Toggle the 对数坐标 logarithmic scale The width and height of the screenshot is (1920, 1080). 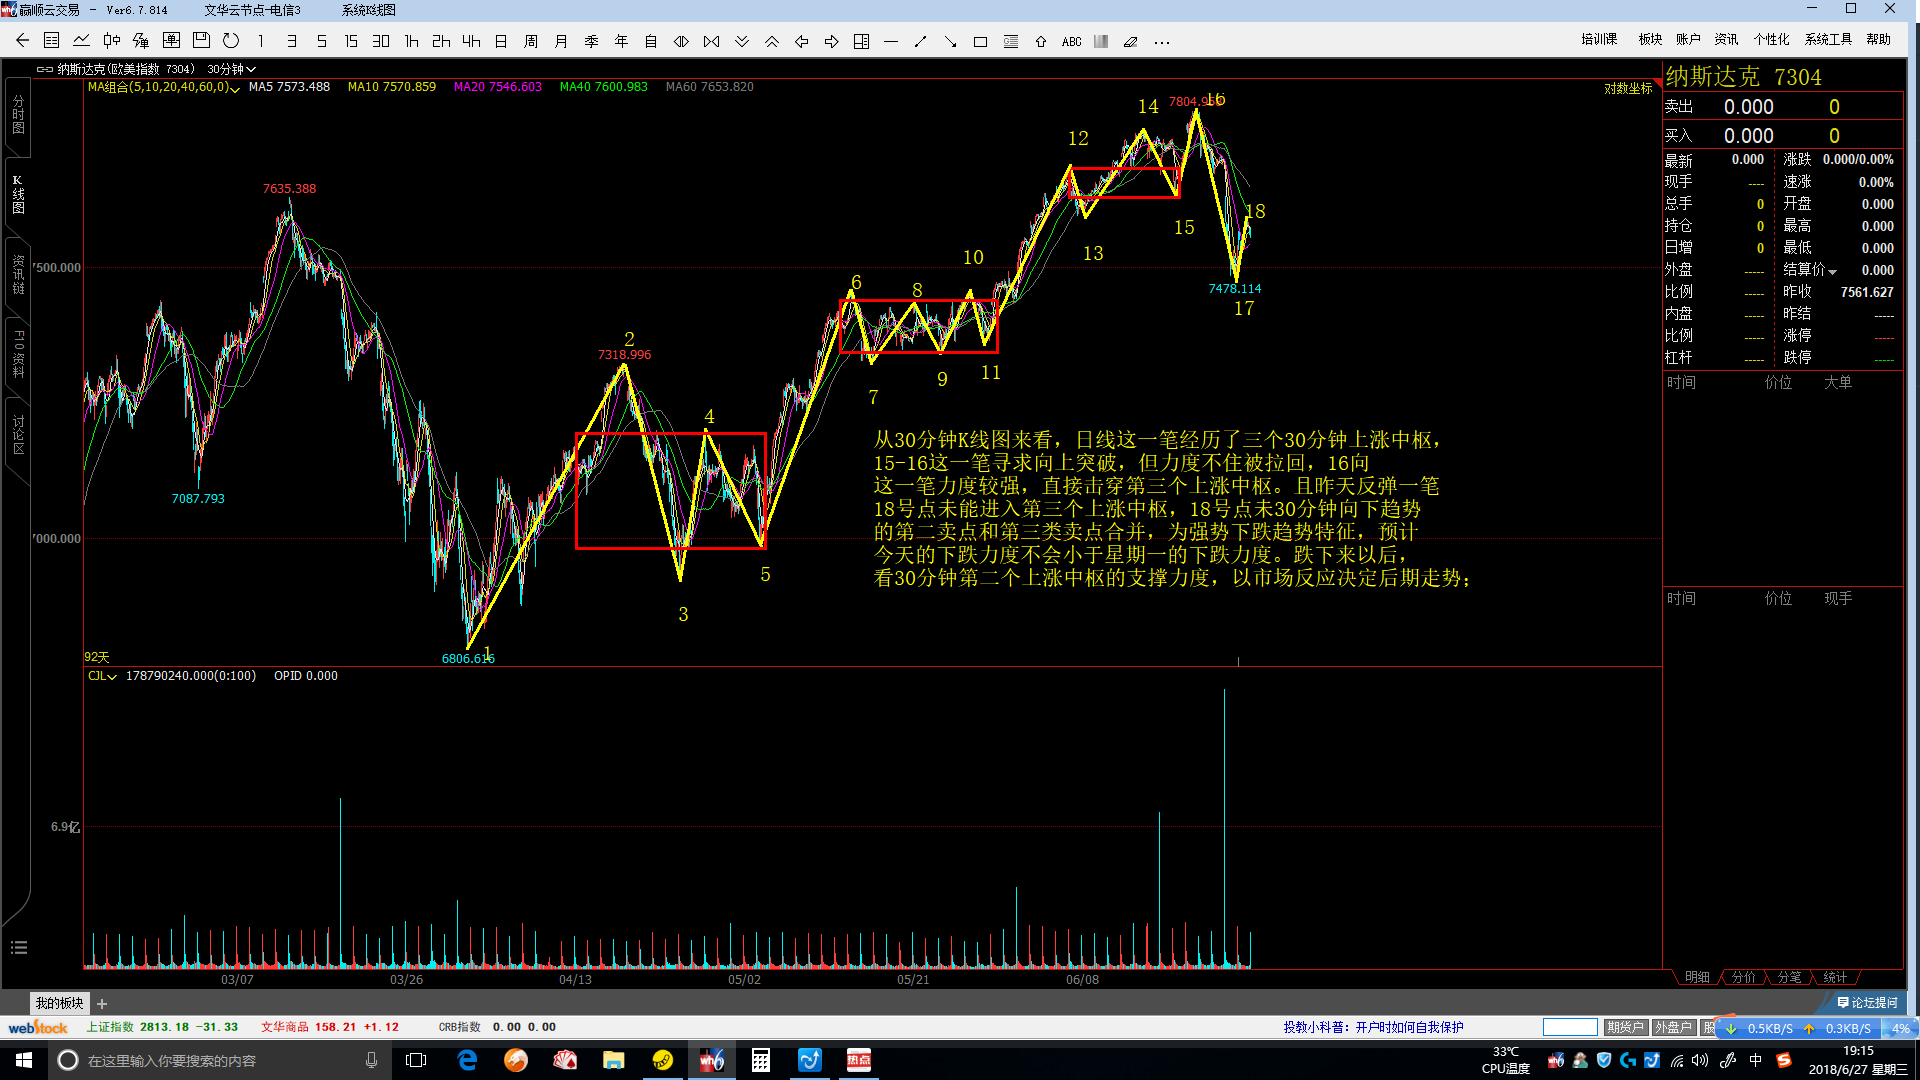[x=1628, y=88]
